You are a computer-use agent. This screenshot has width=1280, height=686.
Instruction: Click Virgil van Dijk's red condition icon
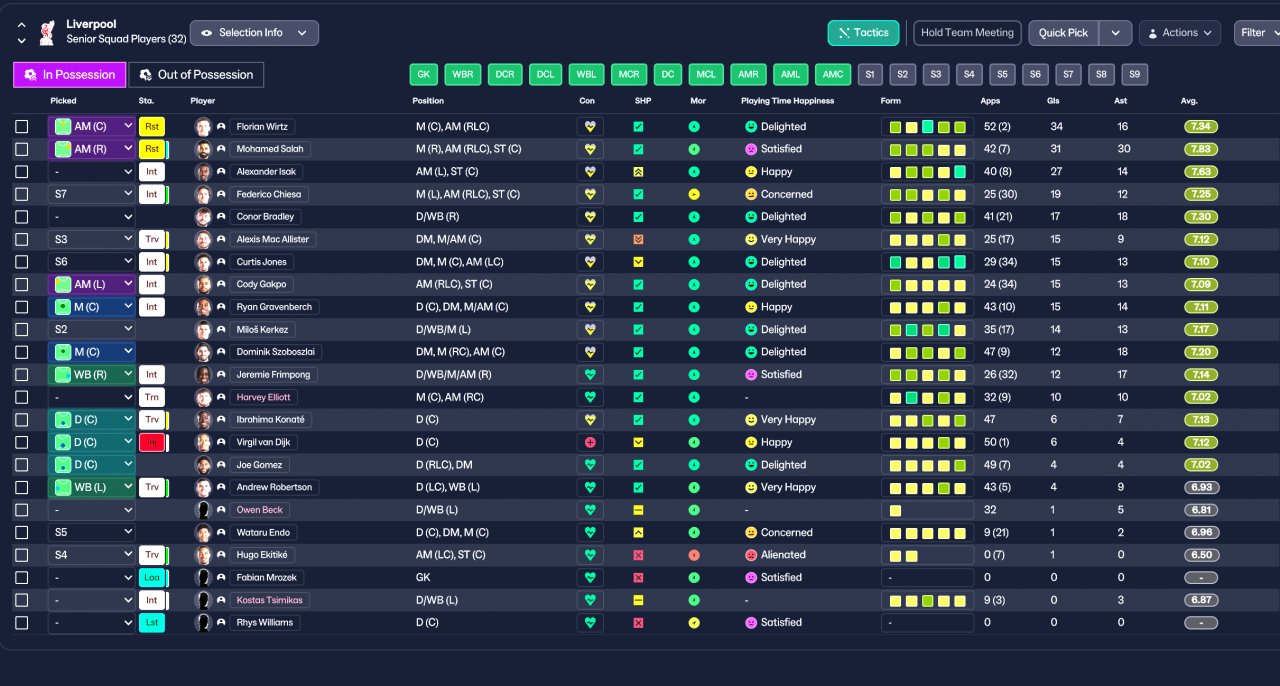pyautogui.click(x=590, y=442)
